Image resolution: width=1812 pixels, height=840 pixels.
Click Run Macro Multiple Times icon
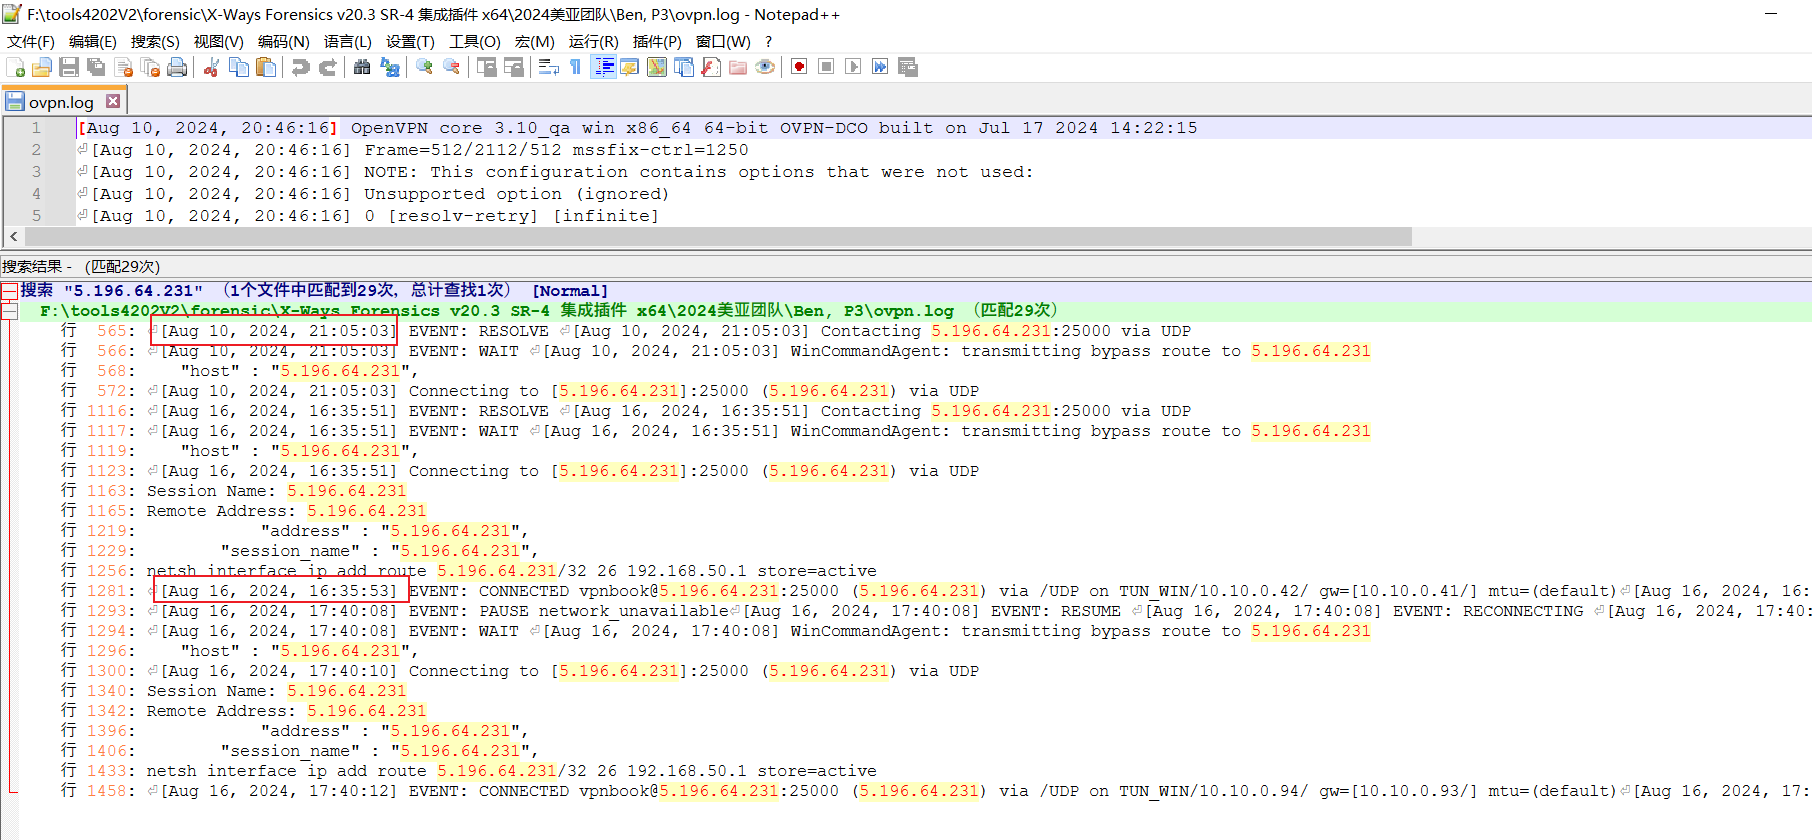[x=880, y=67]
